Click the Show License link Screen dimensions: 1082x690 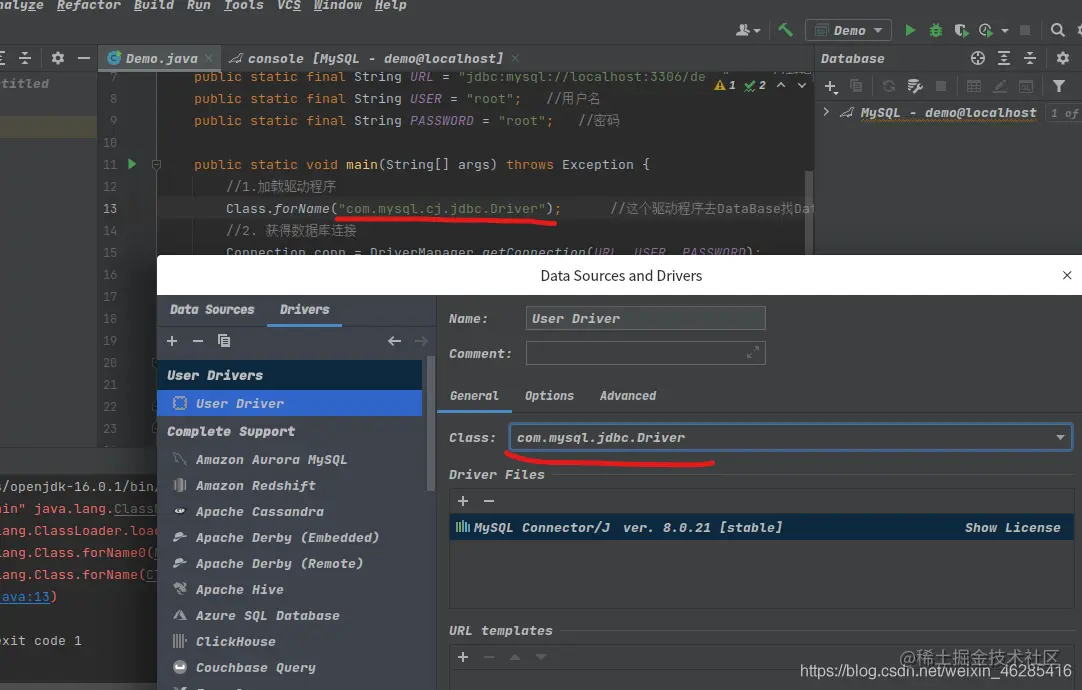pos(1012,527)
